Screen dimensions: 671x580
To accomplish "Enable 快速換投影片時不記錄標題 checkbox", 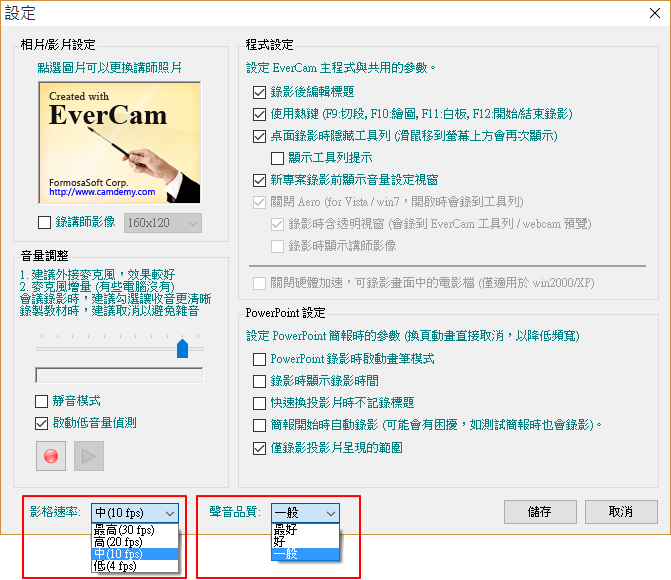I will click(x=259, y=403).
